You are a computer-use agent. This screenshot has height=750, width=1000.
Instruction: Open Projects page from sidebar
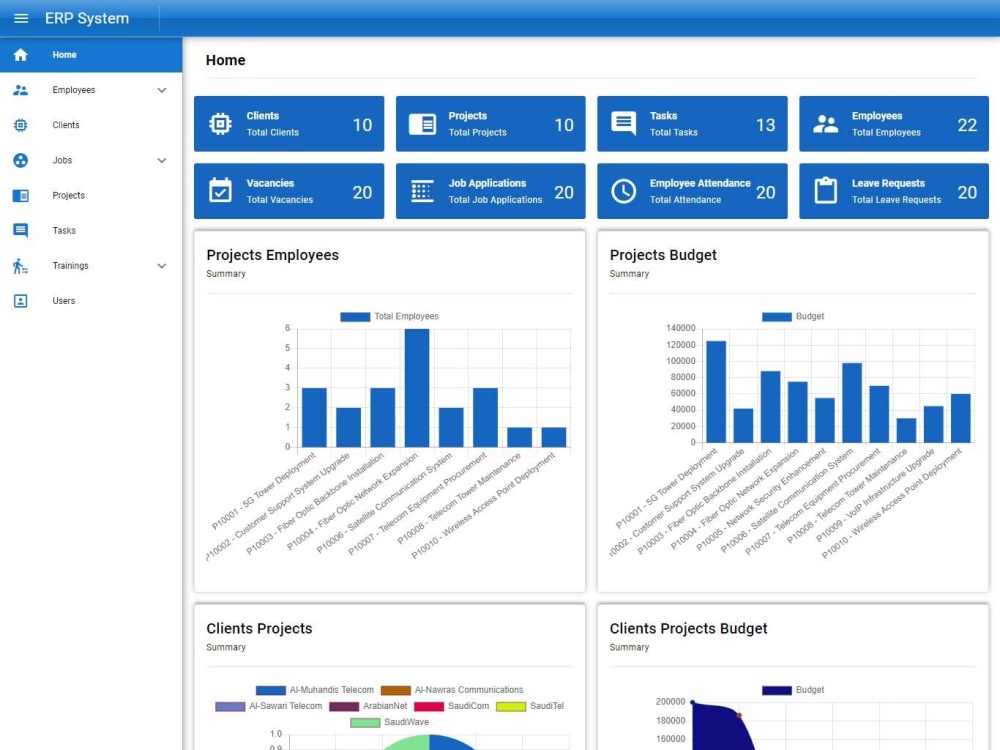click(x=91, y=195)
